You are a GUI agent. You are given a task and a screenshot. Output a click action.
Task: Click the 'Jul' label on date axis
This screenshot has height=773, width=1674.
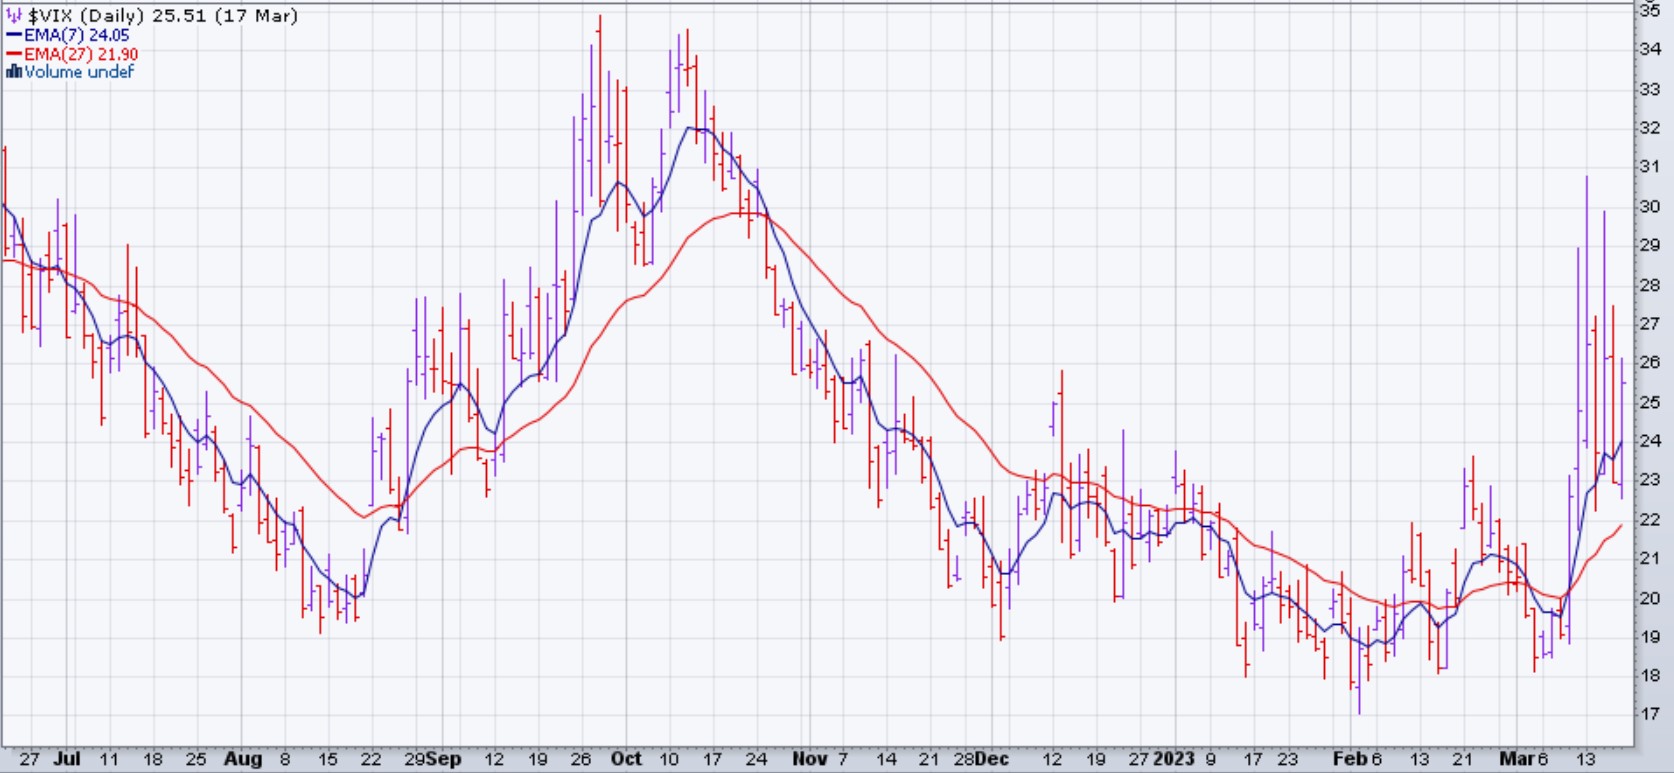(67, 759)
